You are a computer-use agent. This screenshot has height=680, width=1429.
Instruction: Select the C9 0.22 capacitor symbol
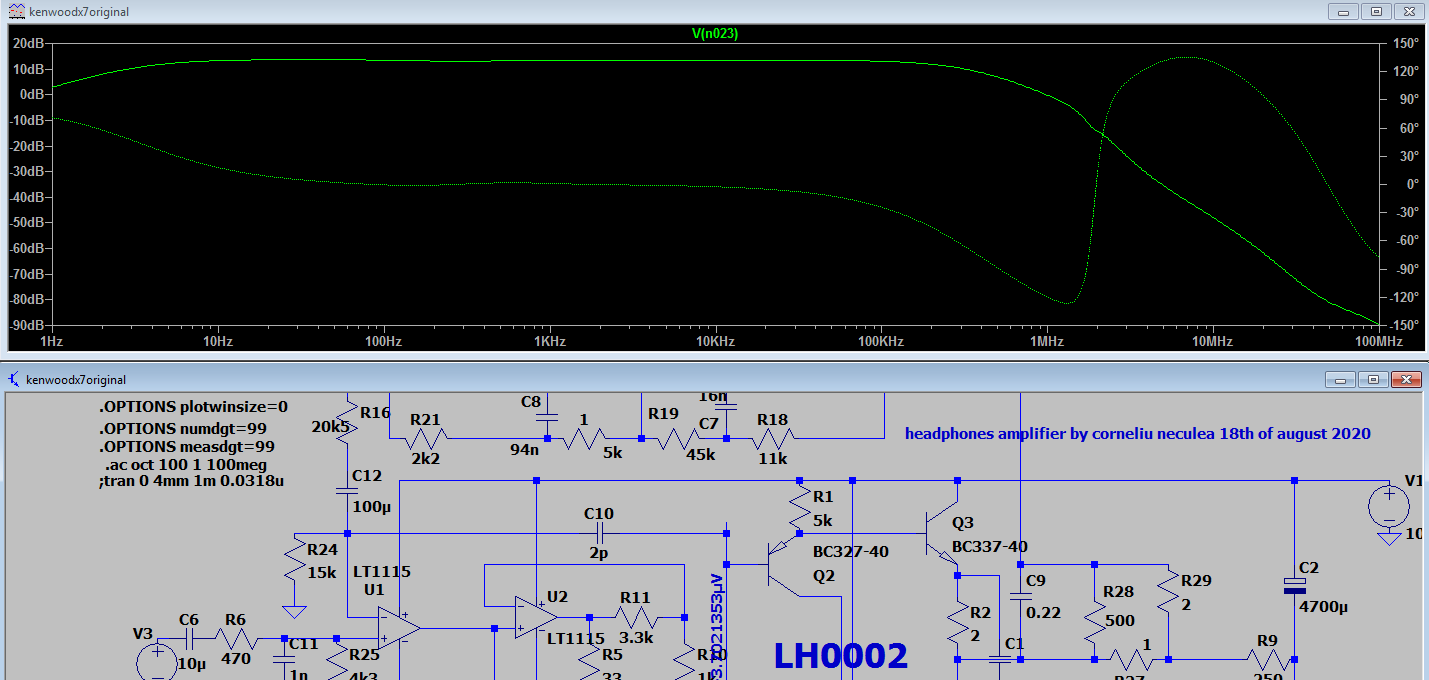click(x=1020, y=596)
